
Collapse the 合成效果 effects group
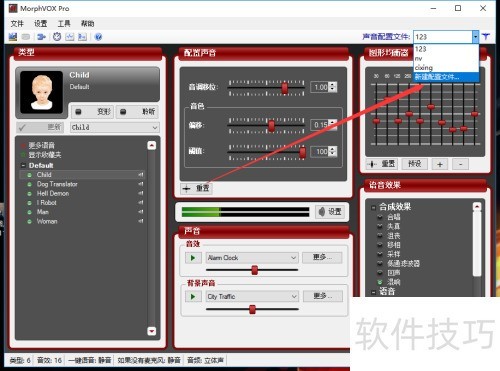click(x=373, y=207)
